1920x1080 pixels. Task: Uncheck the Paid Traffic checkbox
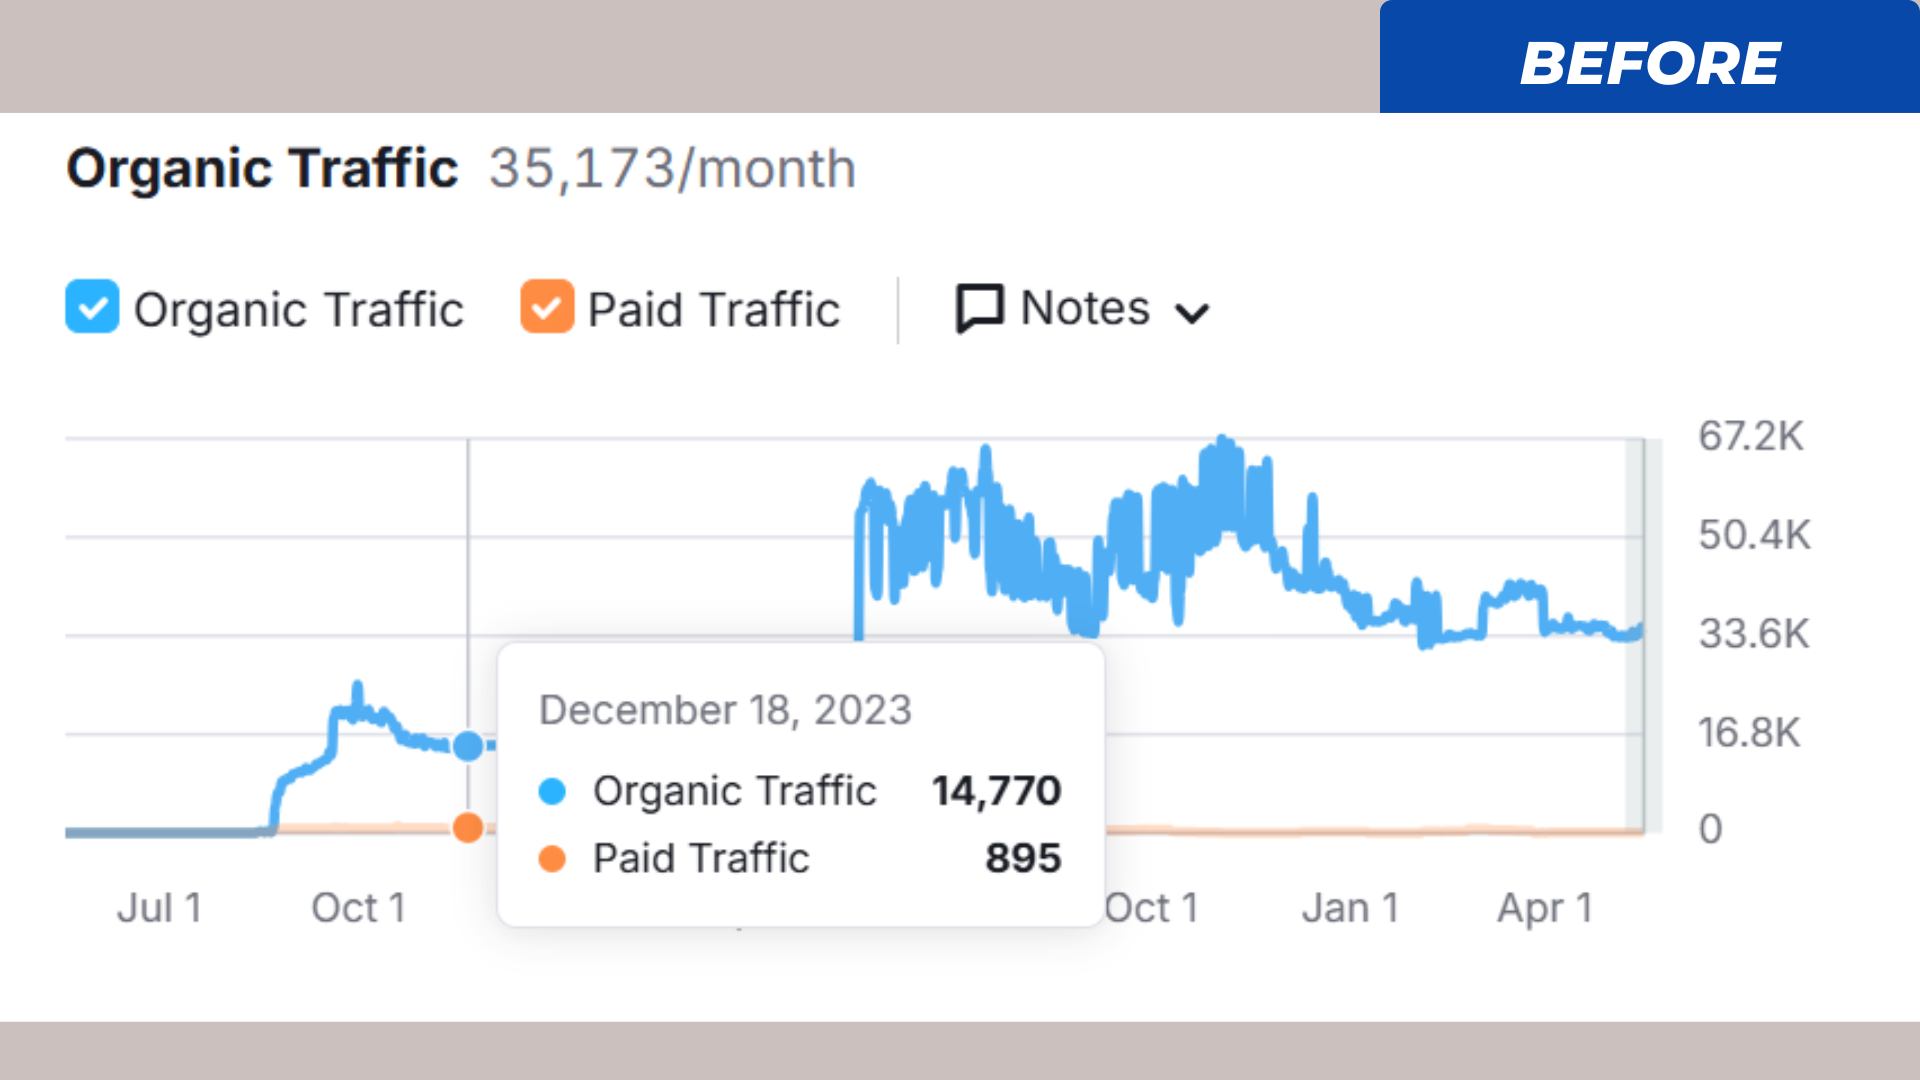point(547,307)
